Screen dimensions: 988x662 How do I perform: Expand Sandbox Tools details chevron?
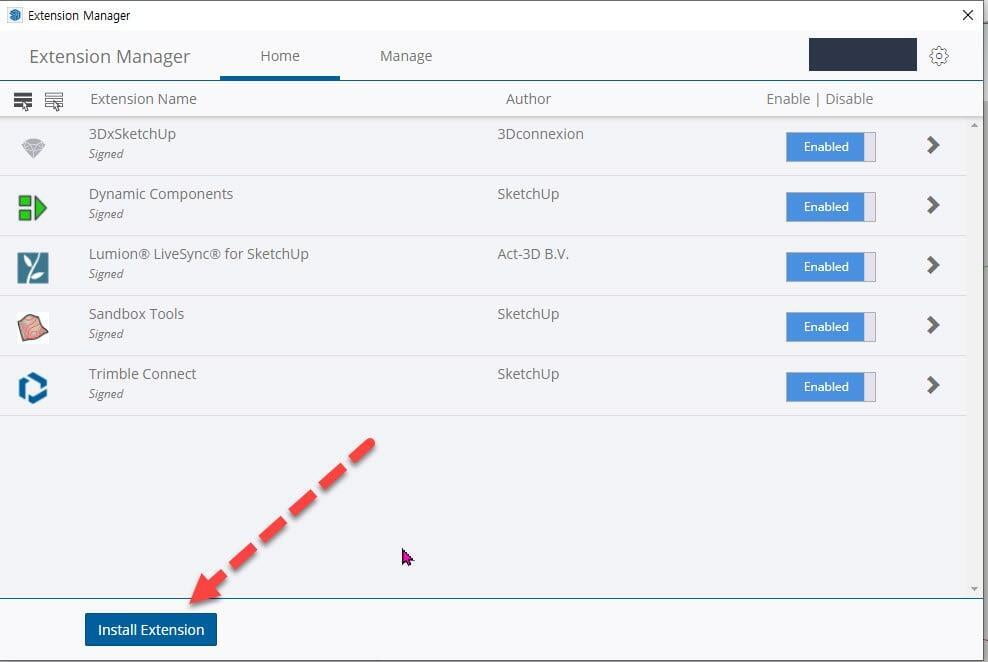(x=933, y=325)
